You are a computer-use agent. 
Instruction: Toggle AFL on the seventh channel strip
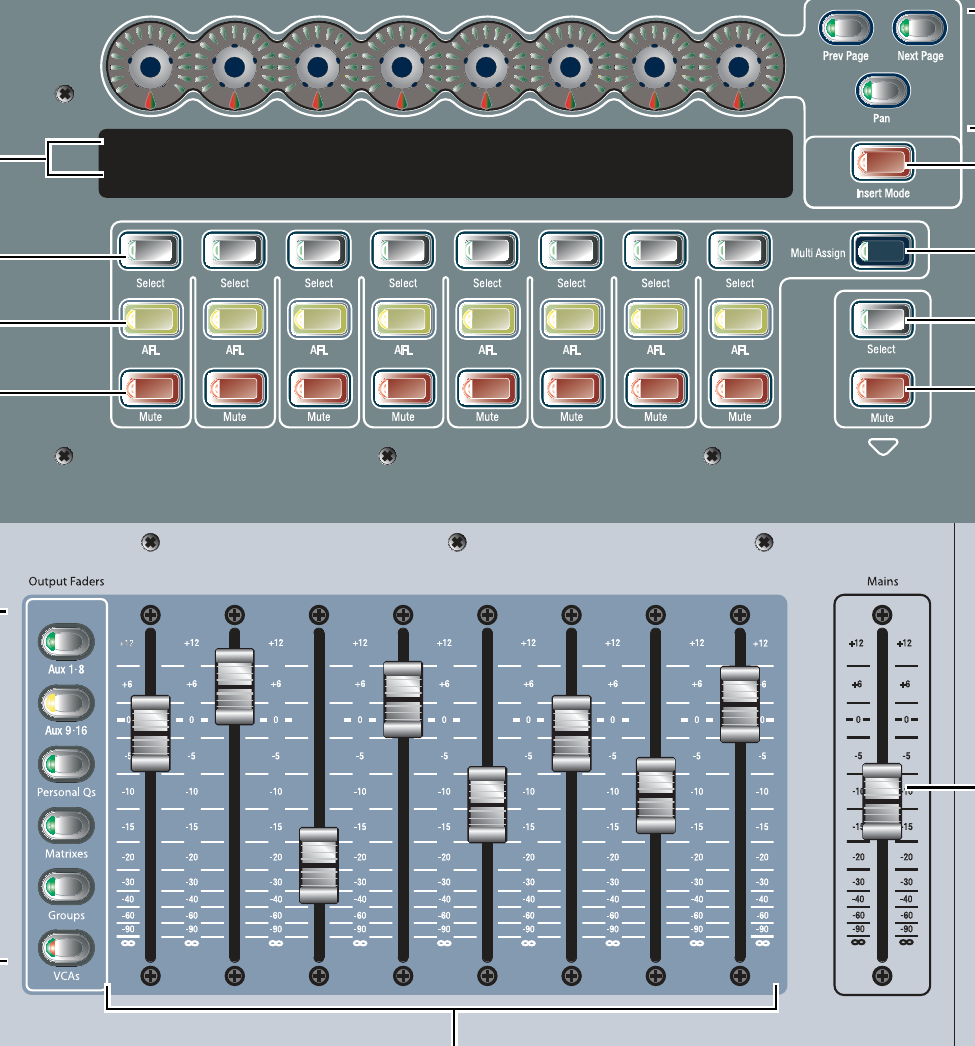pos(656,320)
